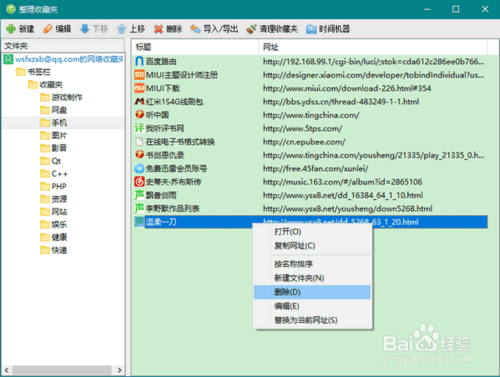Click URL http://www.miui.com/download-226.html#354
This screenshot has height=377, width=500.
(x=347, y=88)
